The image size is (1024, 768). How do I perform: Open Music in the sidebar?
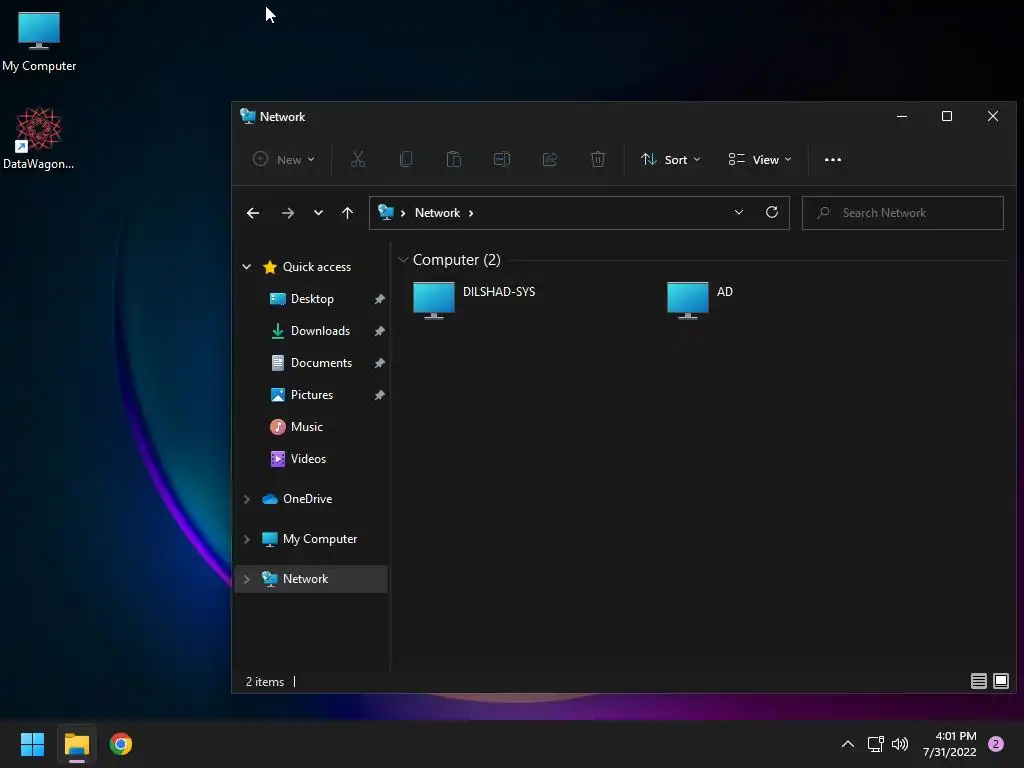(x=306, y=427)
